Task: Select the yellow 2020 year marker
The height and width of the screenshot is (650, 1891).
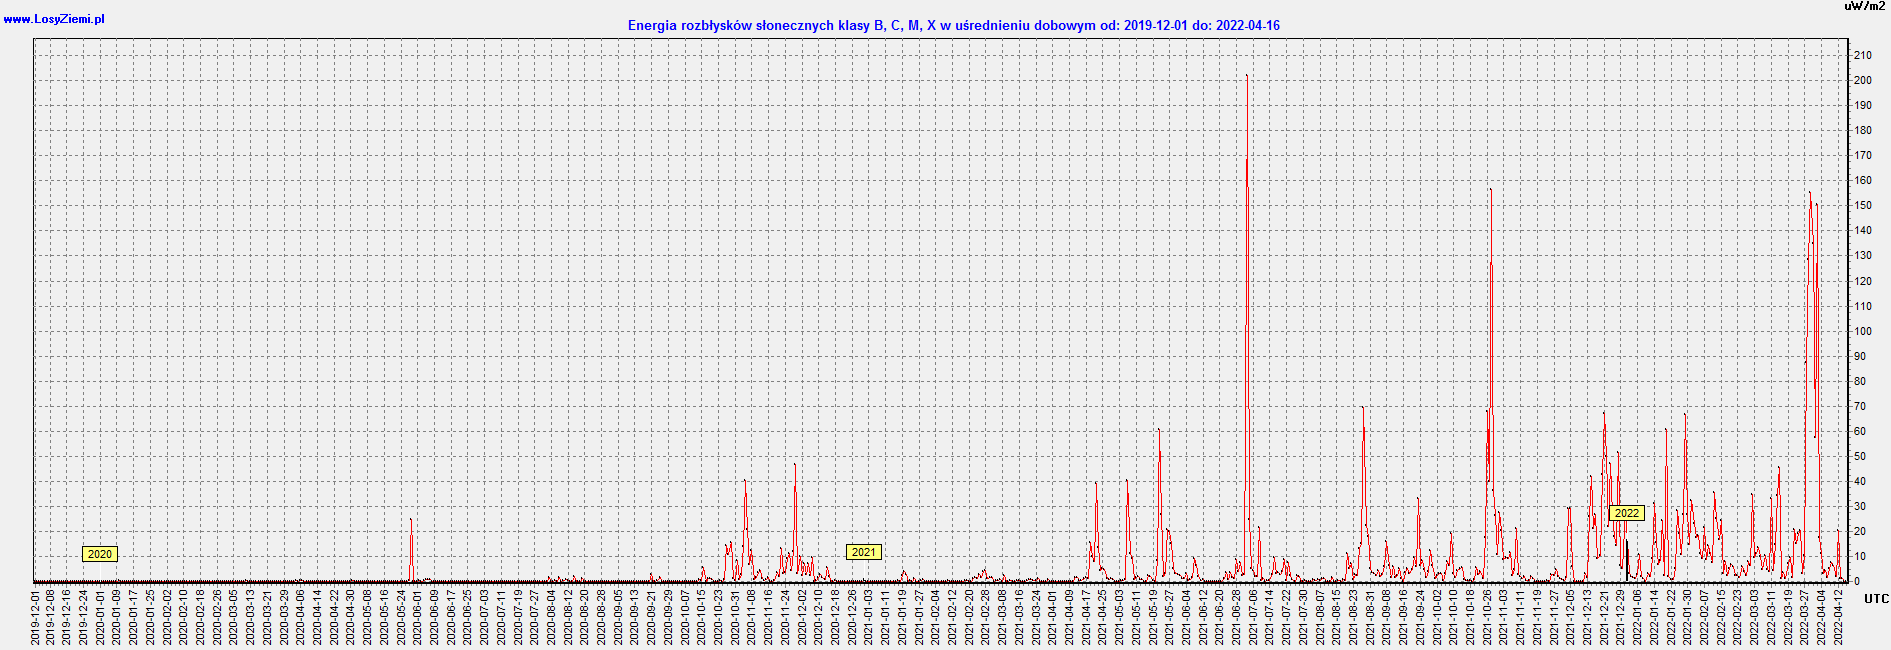Action: coord(100,554)
